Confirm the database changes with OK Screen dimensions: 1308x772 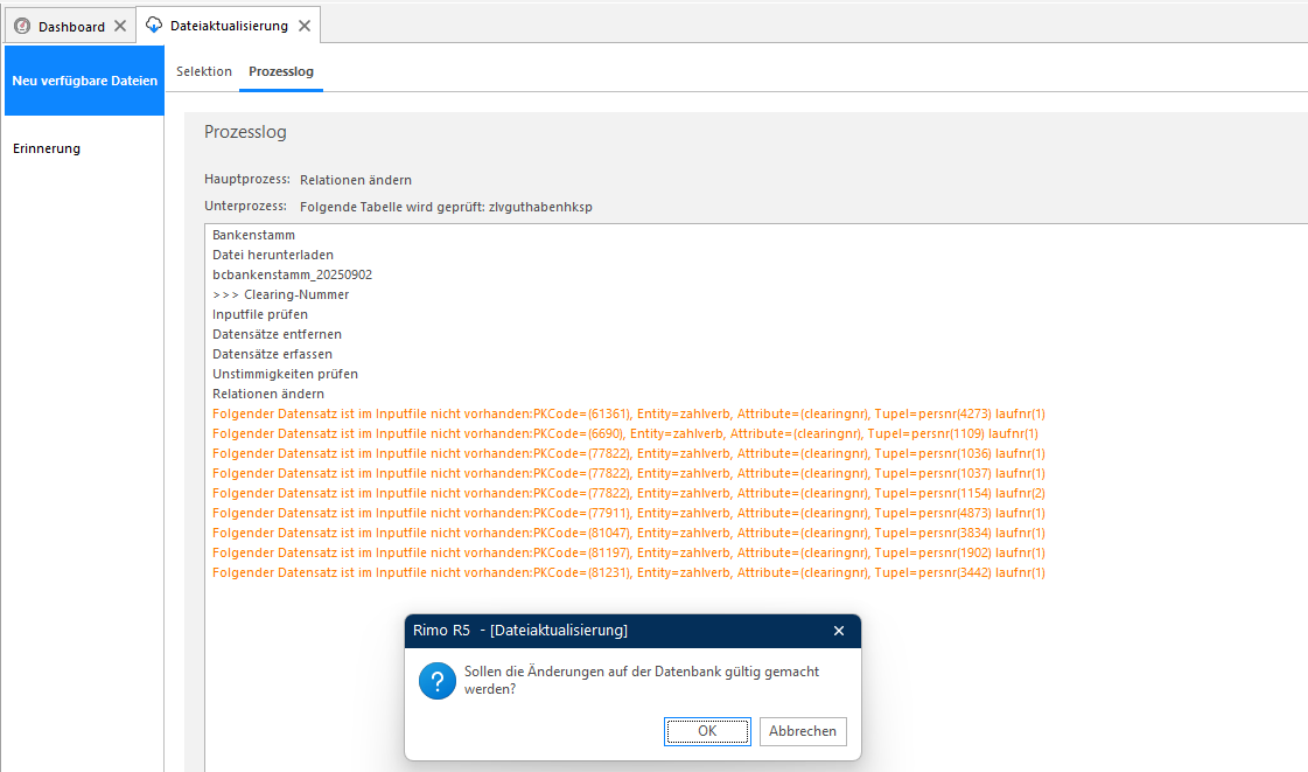707,731
